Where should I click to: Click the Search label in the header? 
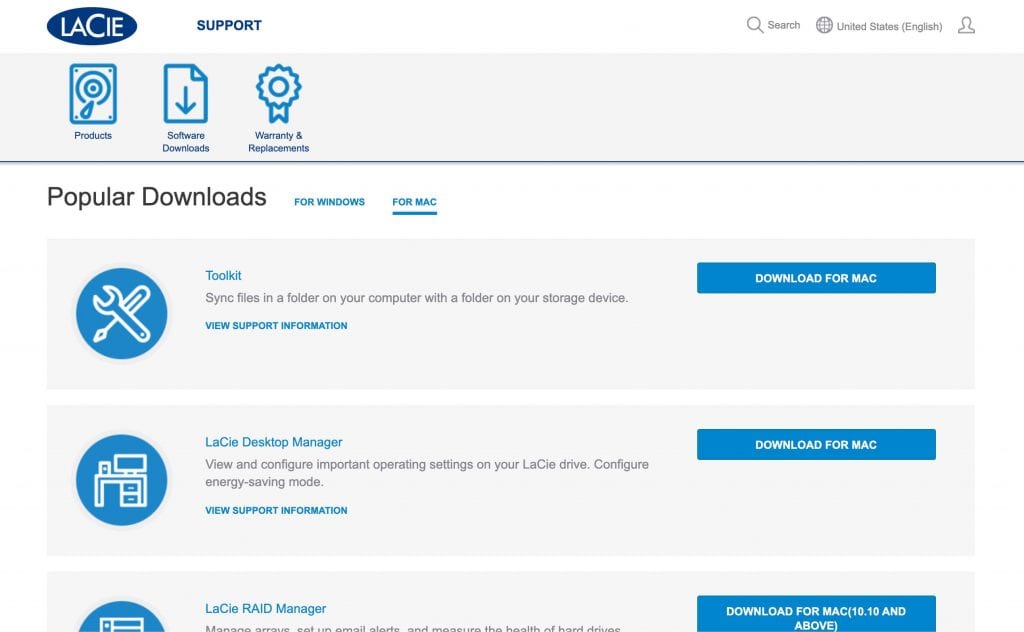784,25
